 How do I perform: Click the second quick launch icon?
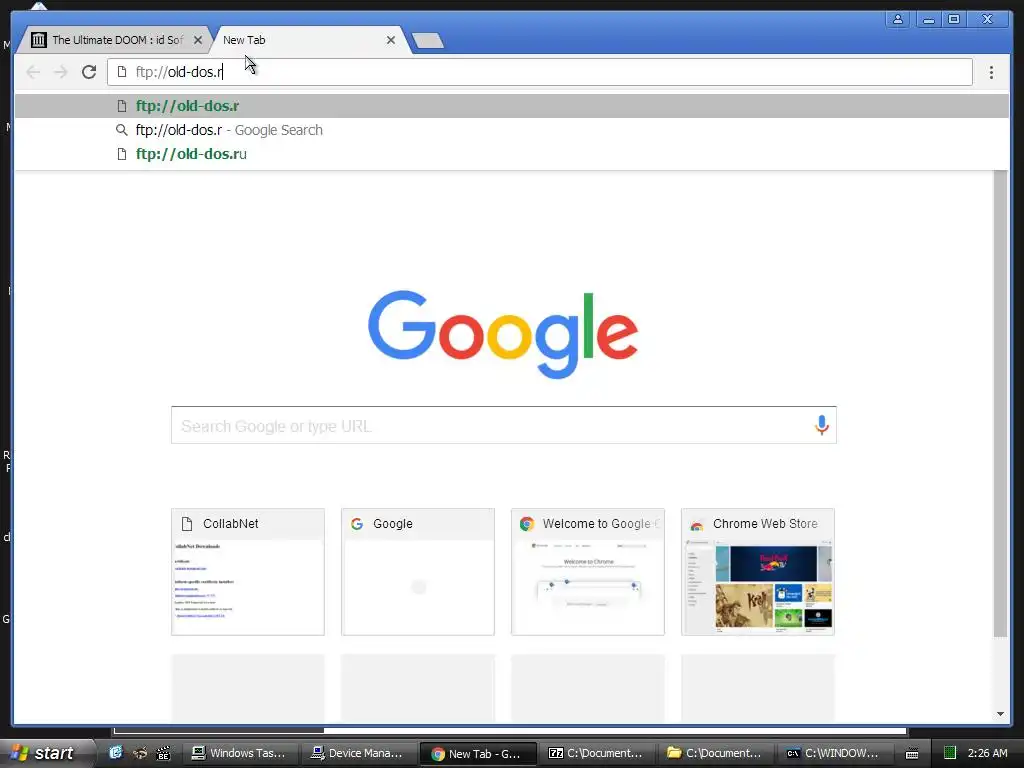coord(140,753)
